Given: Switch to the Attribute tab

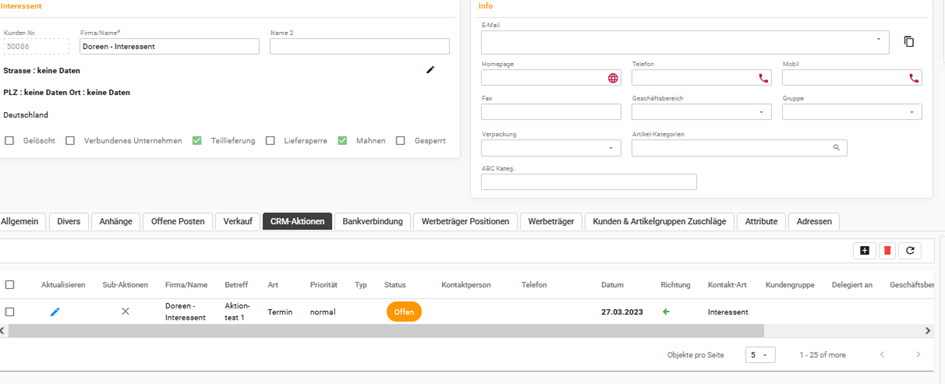Looking at the screenshot, I should [761, 221].
